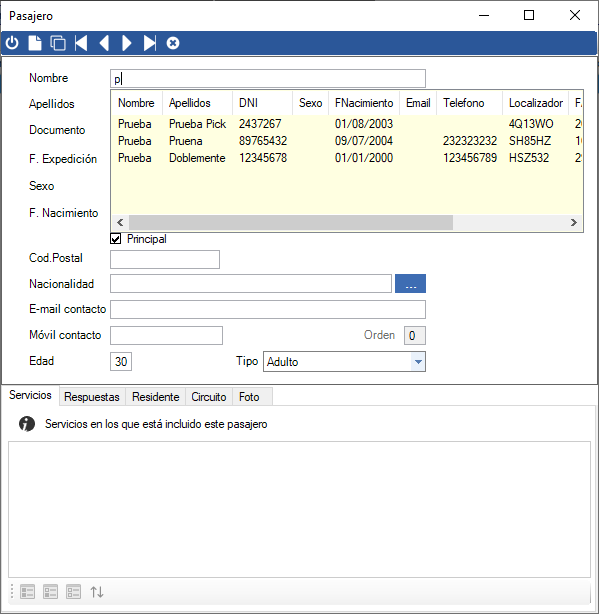The width and height of the screenshot is (599, 614).
Task: Click localizador 4Q13WO
Action: 531,124
